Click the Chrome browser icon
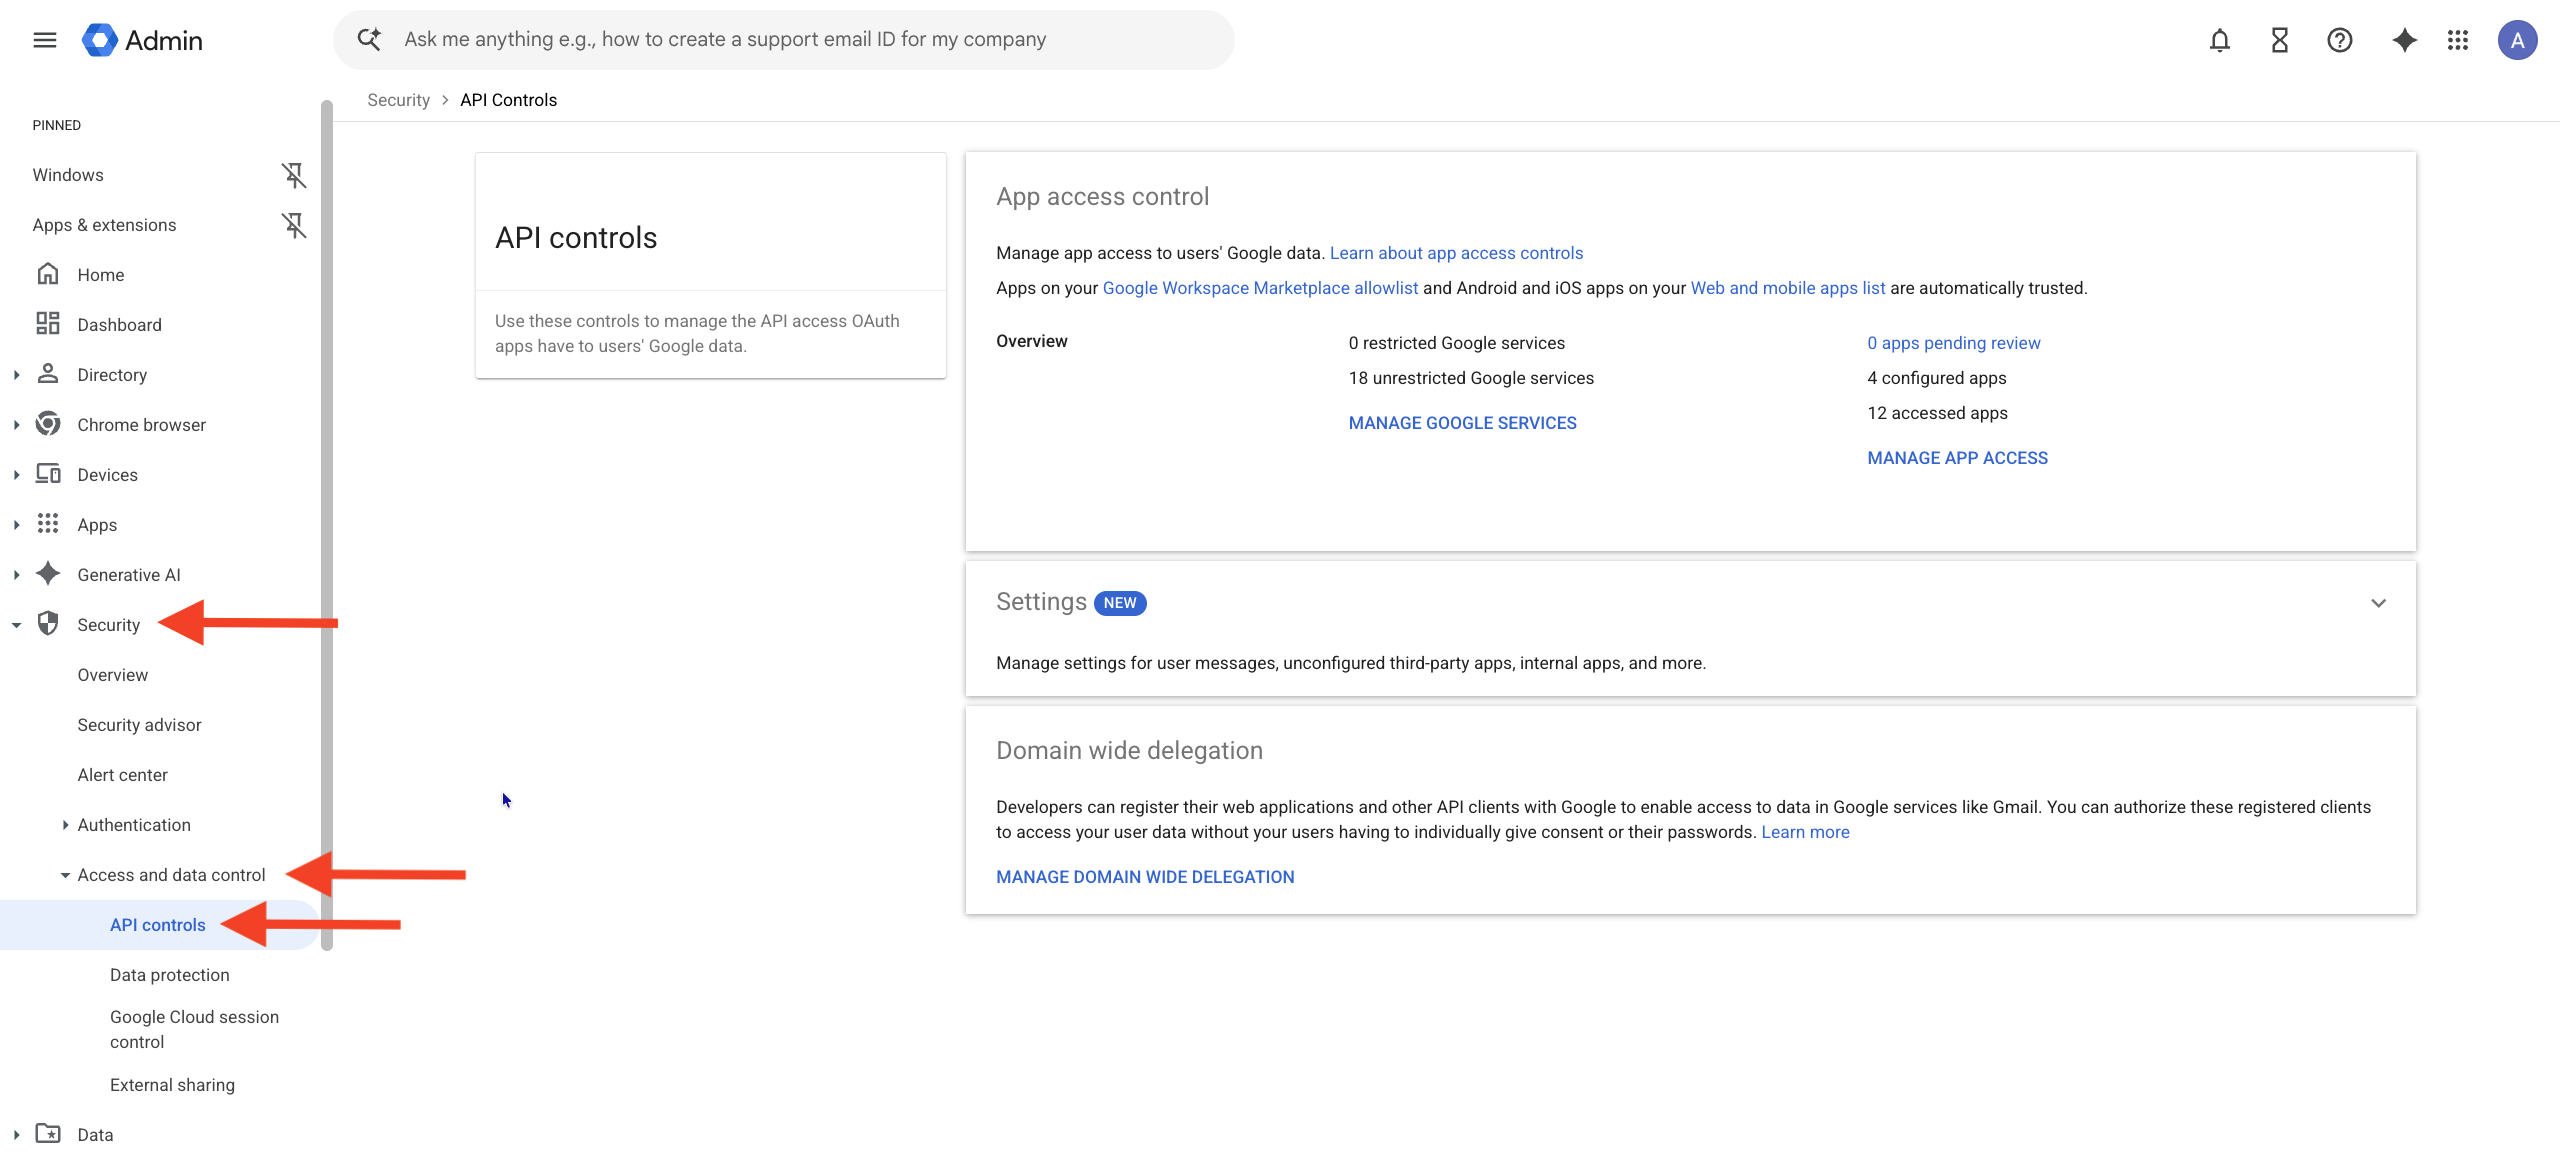The image size is (2560, 1153). (x=48, y=424)
